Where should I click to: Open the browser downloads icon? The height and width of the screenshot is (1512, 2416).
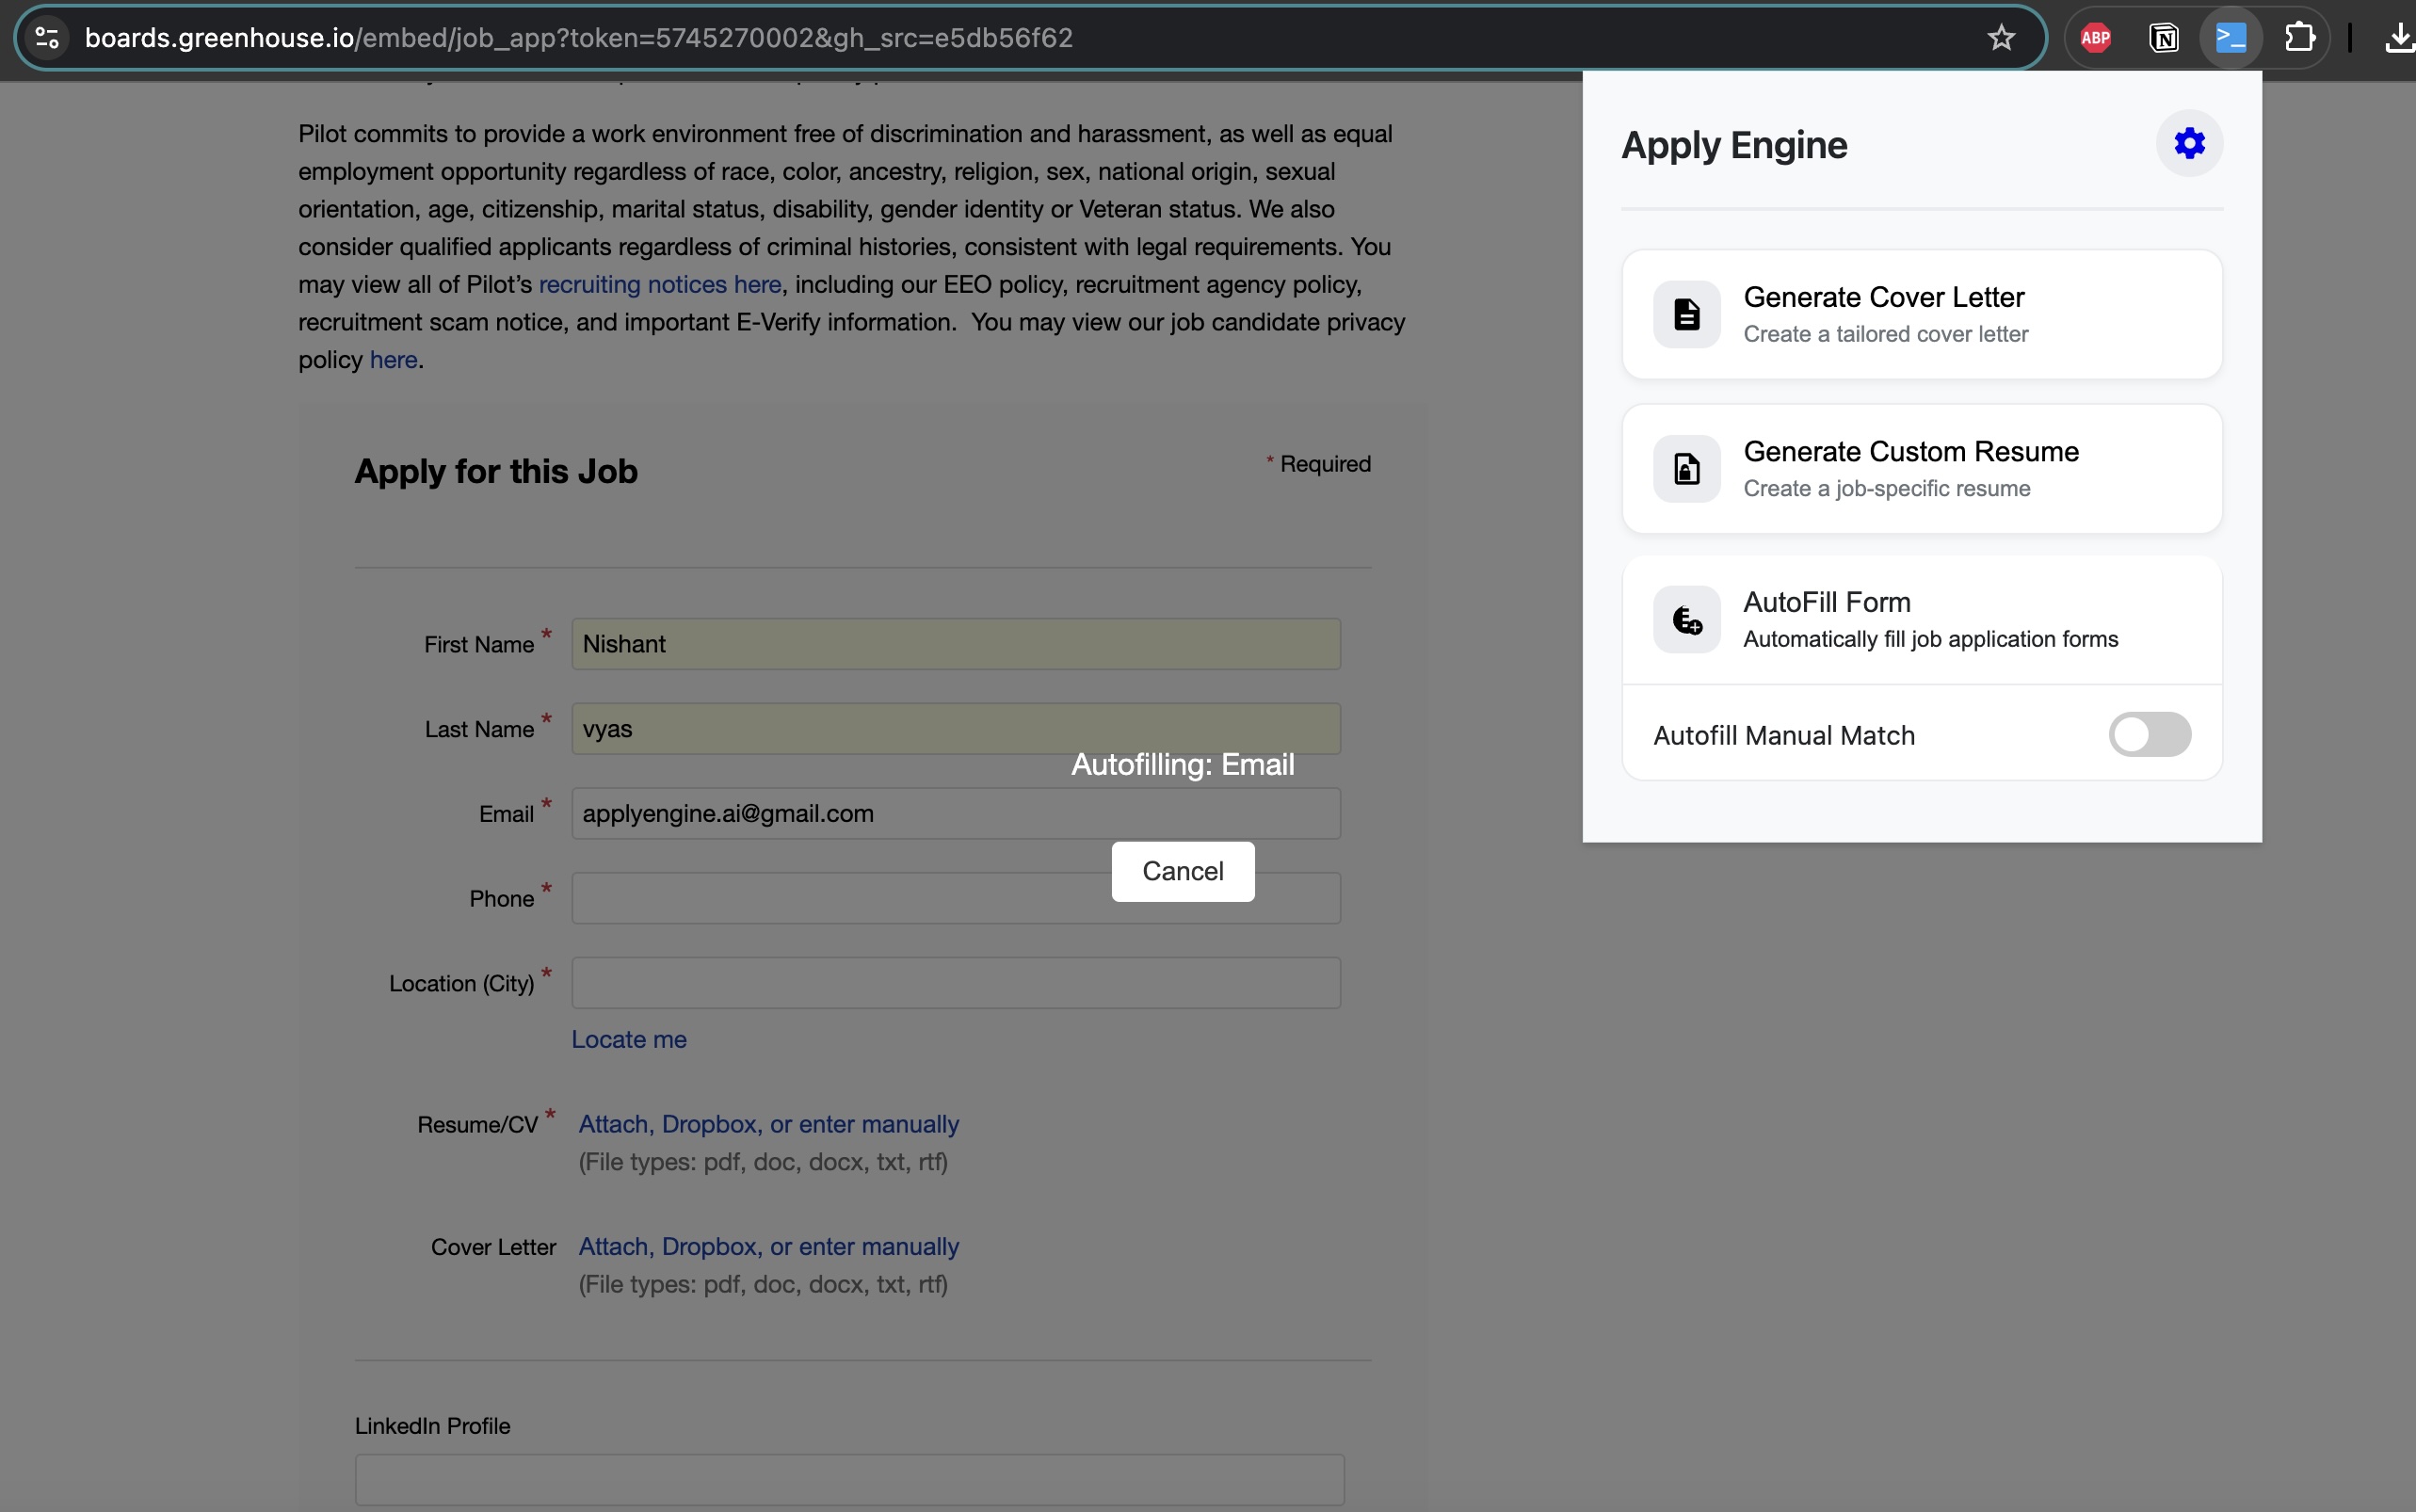pos(2398,38)
